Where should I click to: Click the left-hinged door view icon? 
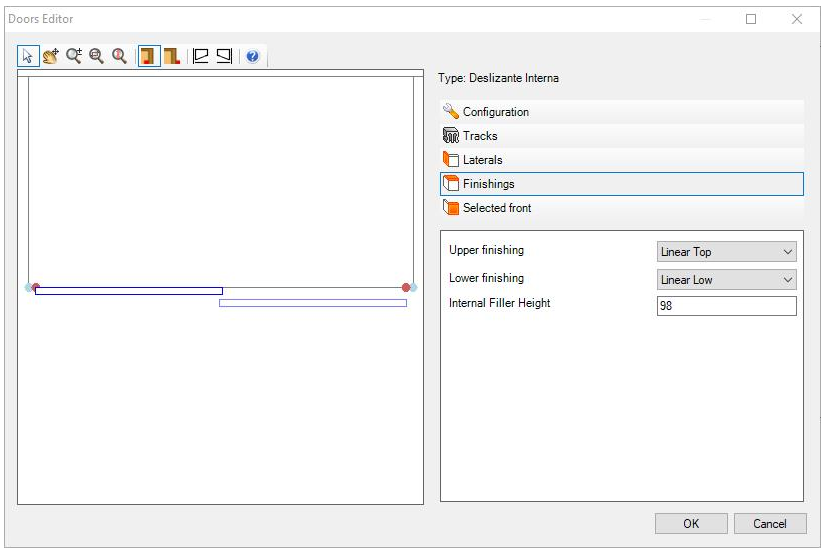(x=201, y=56)
